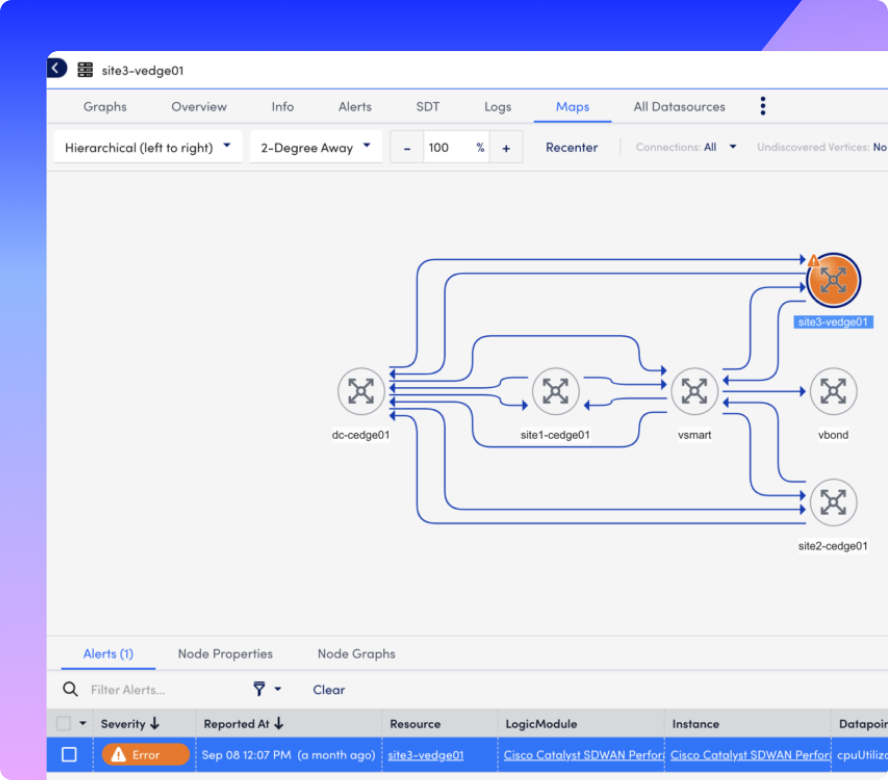888x780 pixels.
Task: Switch to the Graphs tab
Action: pyautogui.click(x=105, y=106)
